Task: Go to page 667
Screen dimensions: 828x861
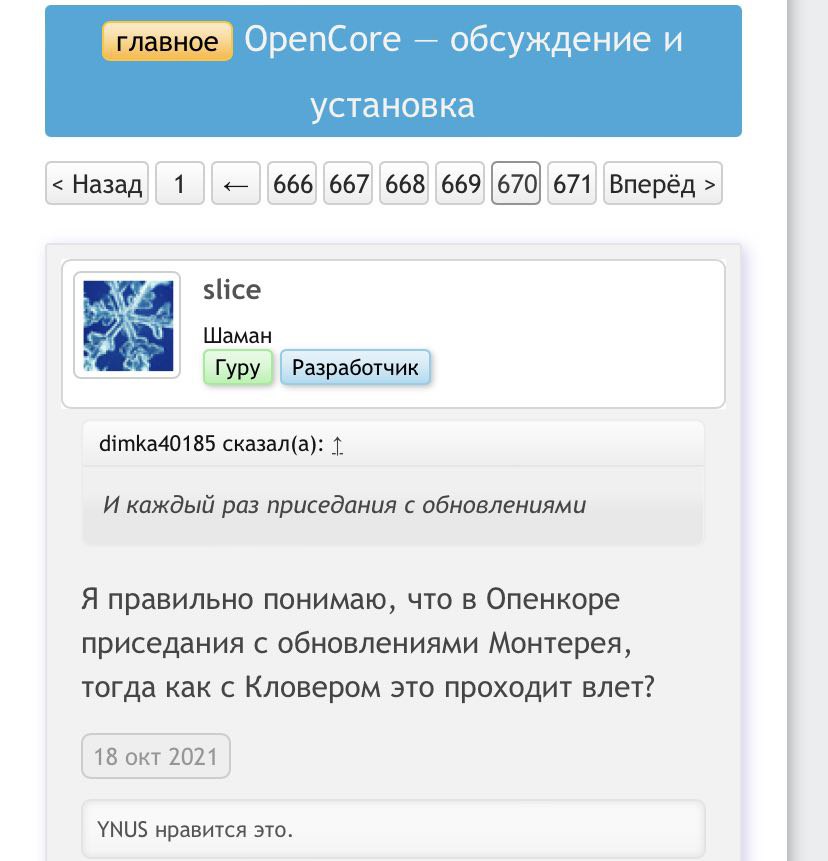Action: [348, 183]
